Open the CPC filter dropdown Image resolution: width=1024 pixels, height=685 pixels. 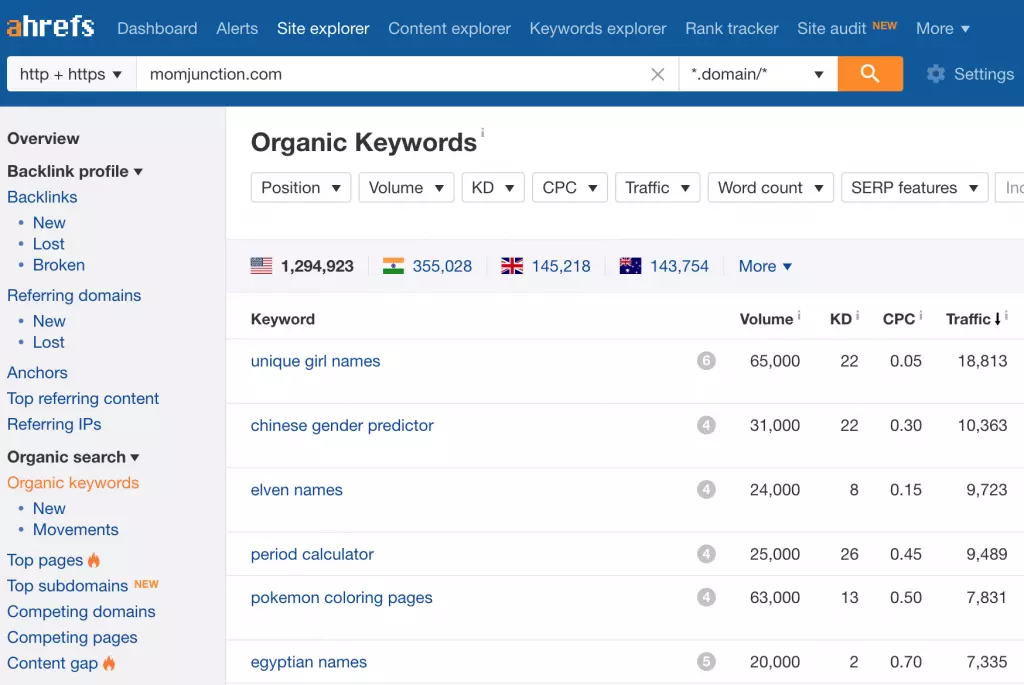(569, 187)
